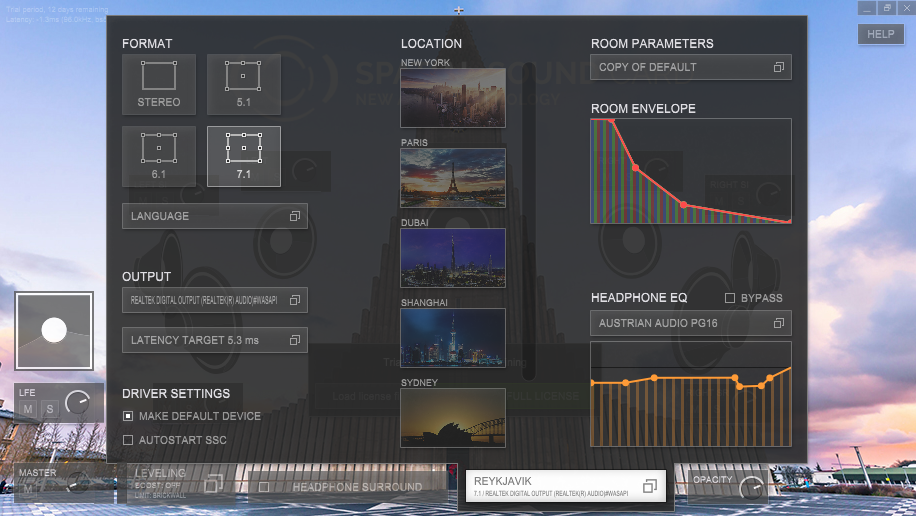Screen dimensions: 916x516
Task: Click the LFE level knob
Action: tap(77, 403)
